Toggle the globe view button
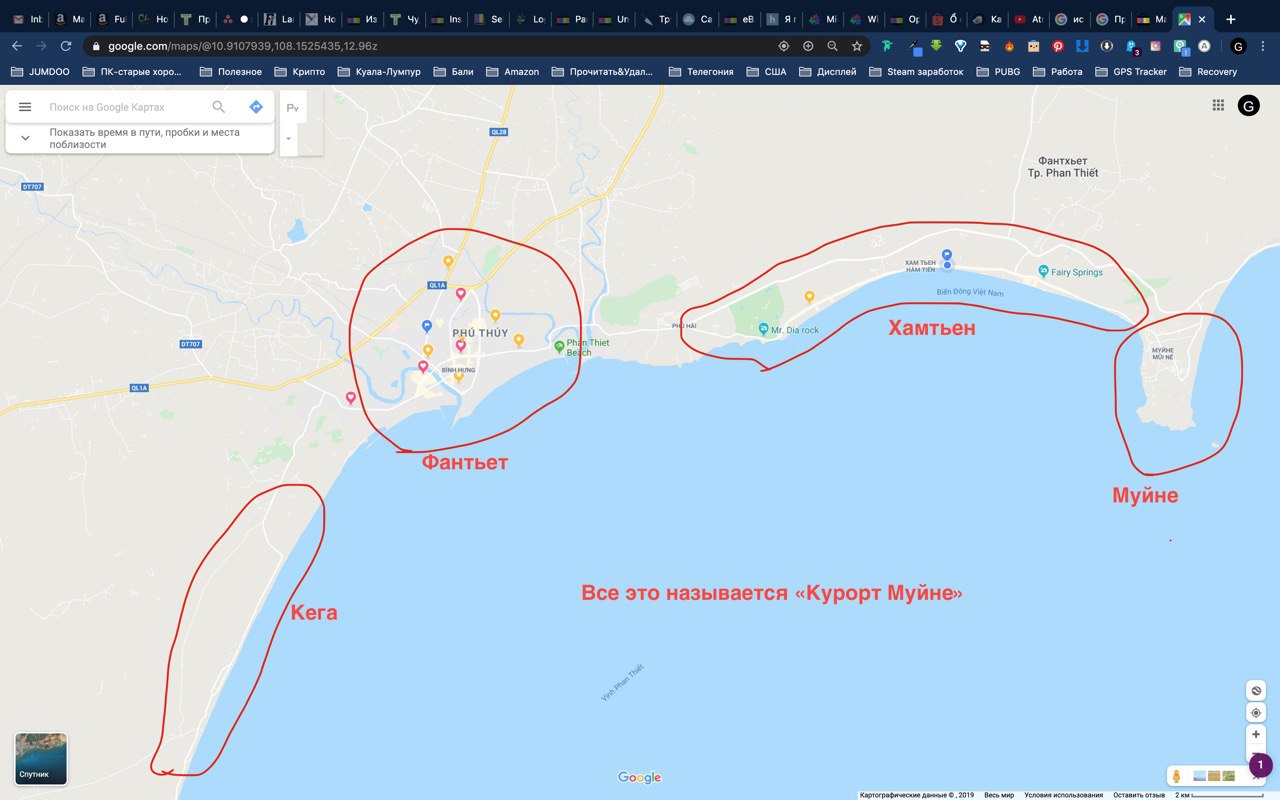 [1256, 691]
